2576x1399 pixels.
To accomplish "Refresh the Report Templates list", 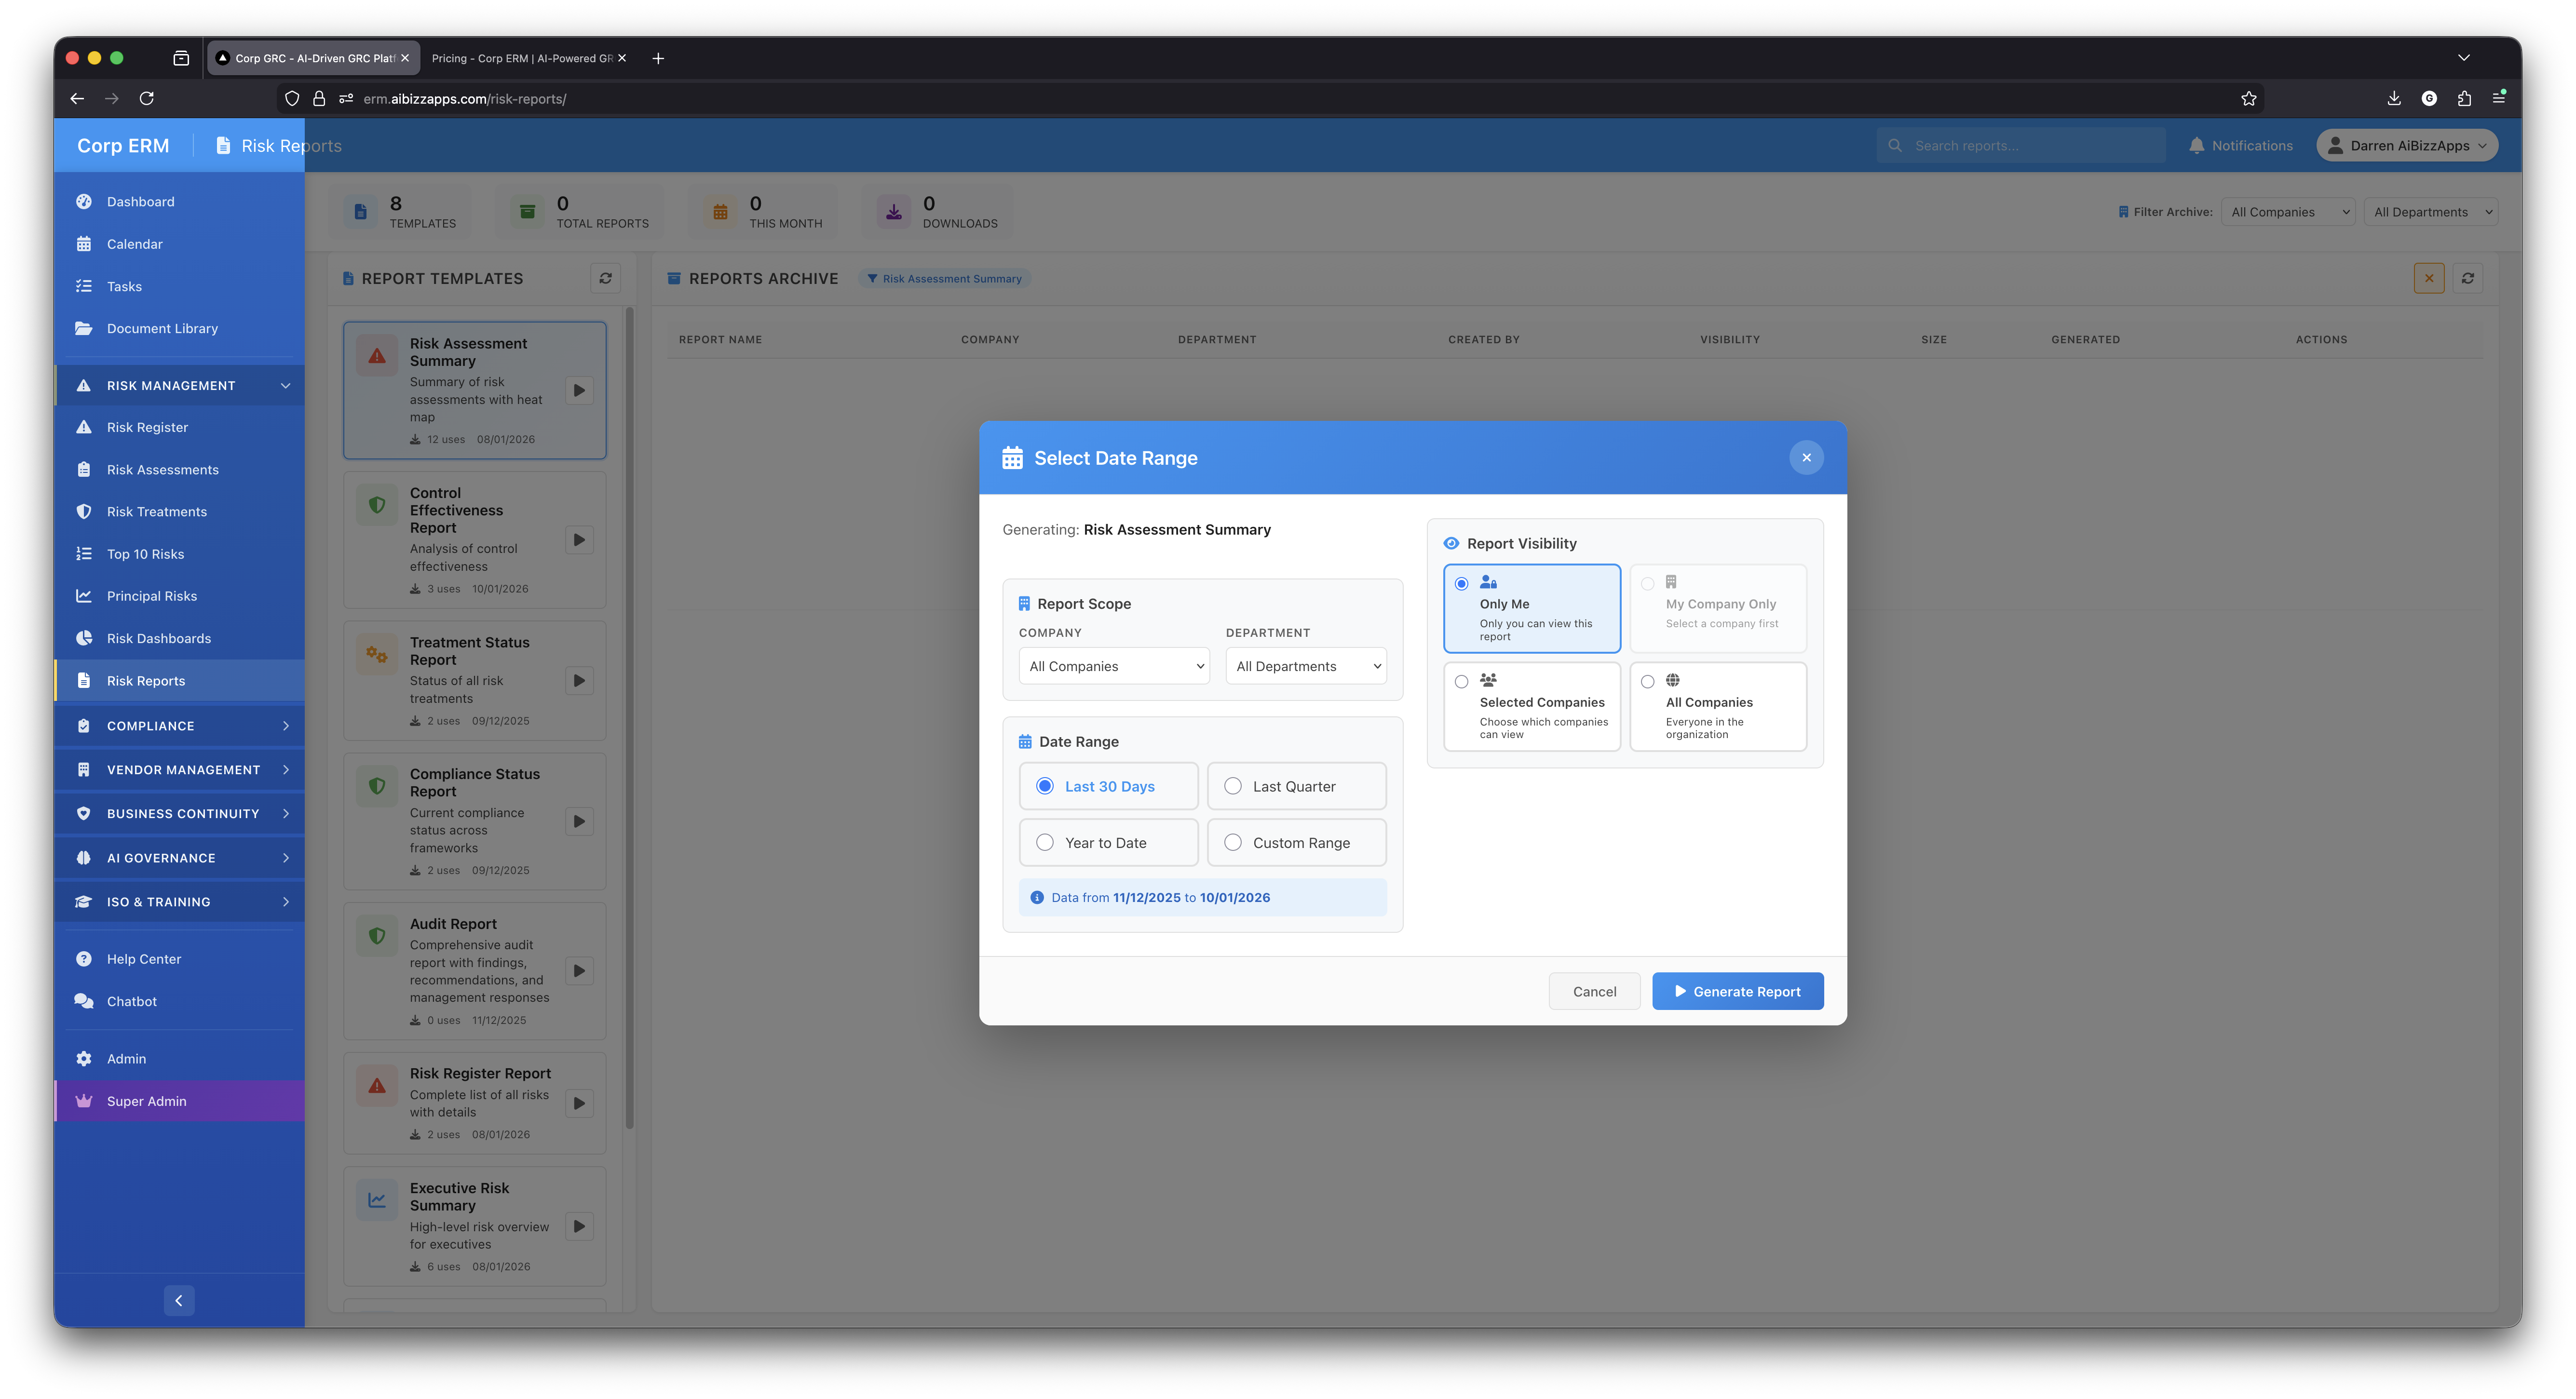I will click(x=605, y=278).
